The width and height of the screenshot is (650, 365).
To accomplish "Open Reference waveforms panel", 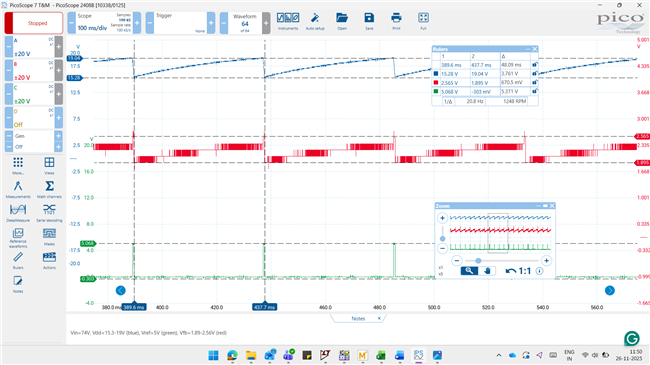I will pos(18,238).
